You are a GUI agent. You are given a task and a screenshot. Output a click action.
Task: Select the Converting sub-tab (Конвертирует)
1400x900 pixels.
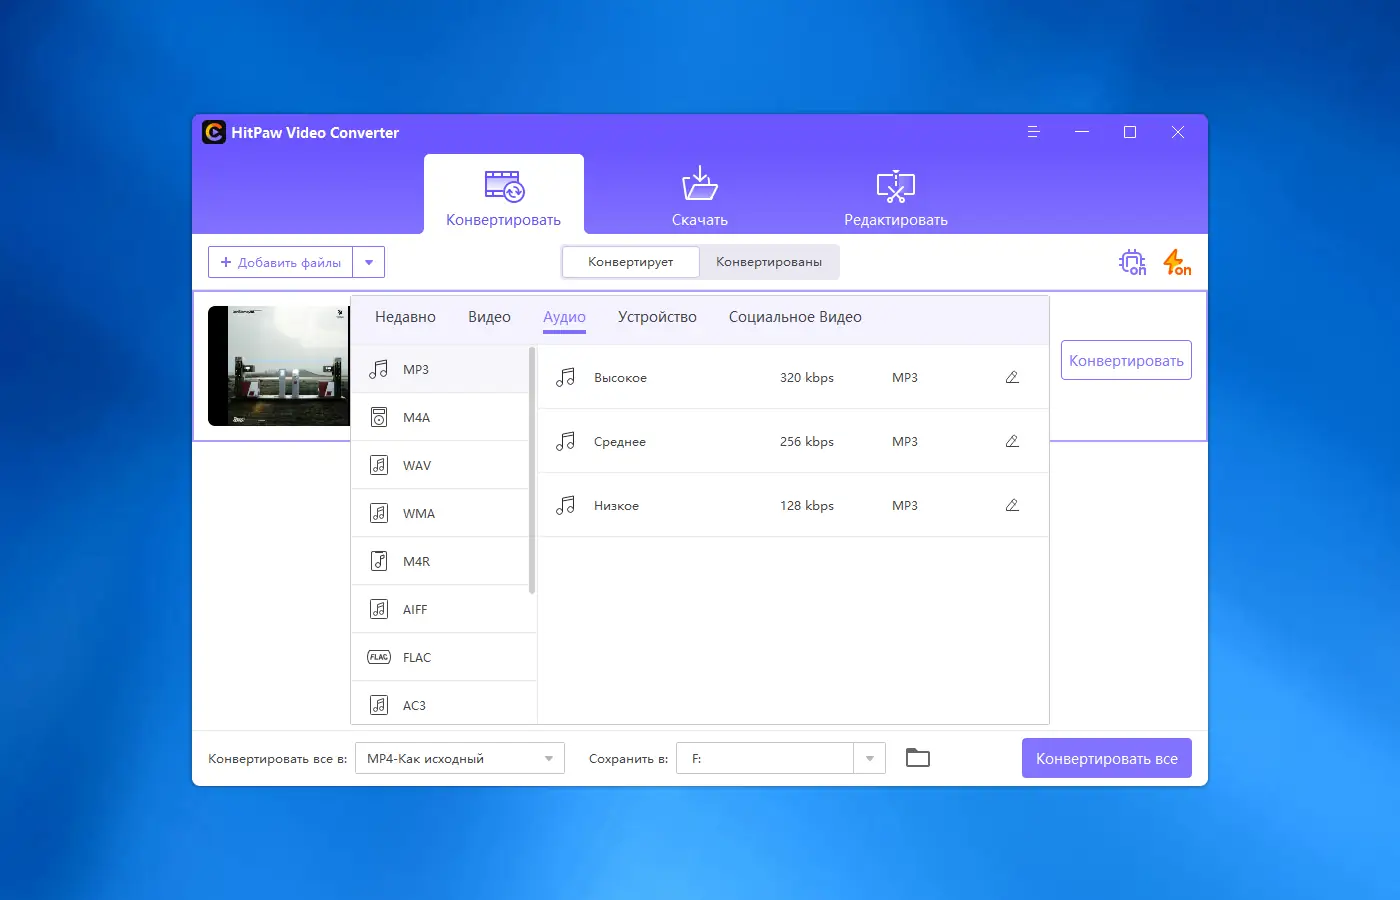pos(631,262)
